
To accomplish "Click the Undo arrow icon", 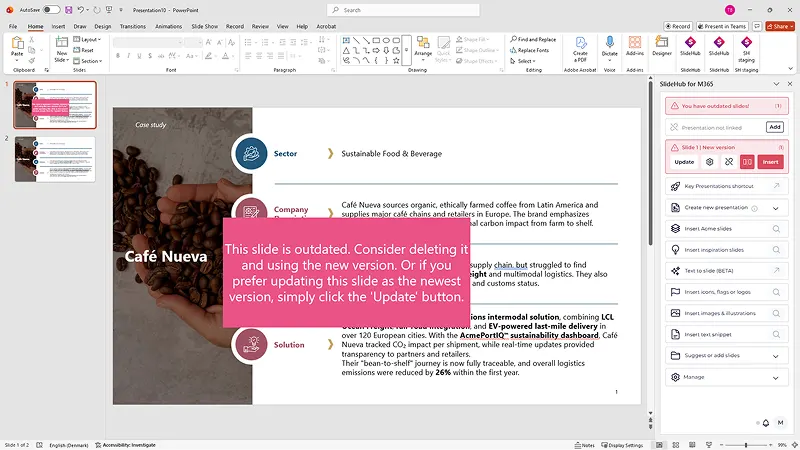I will click(x=81, y=10).
